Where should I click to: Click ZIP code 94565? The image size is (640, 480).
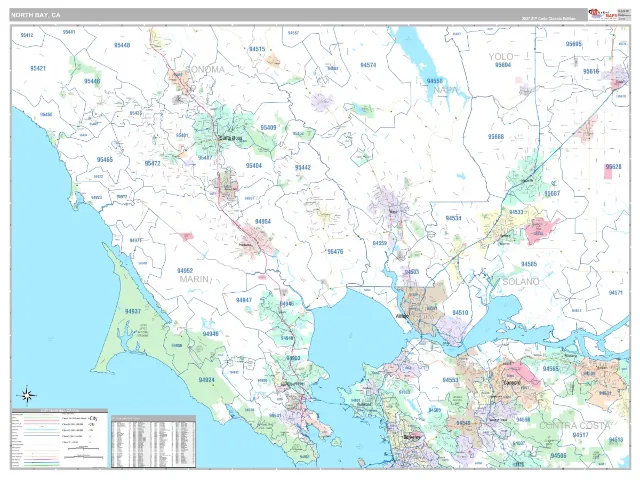click(x=551, y=369)
